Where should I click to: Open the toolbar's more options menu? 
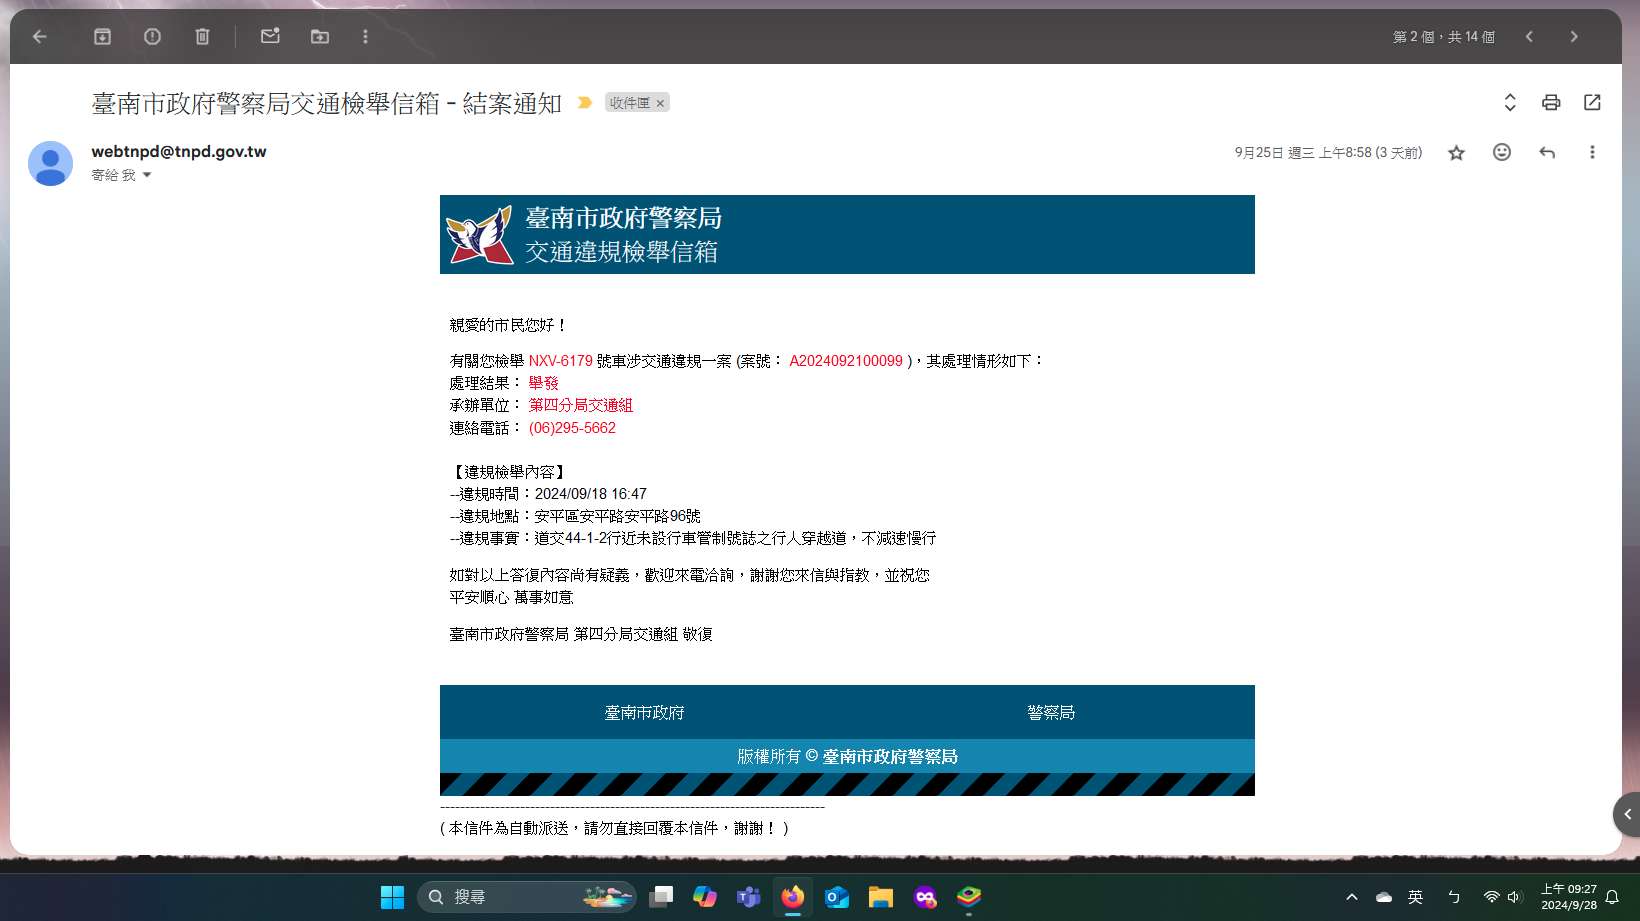point(365,37)
